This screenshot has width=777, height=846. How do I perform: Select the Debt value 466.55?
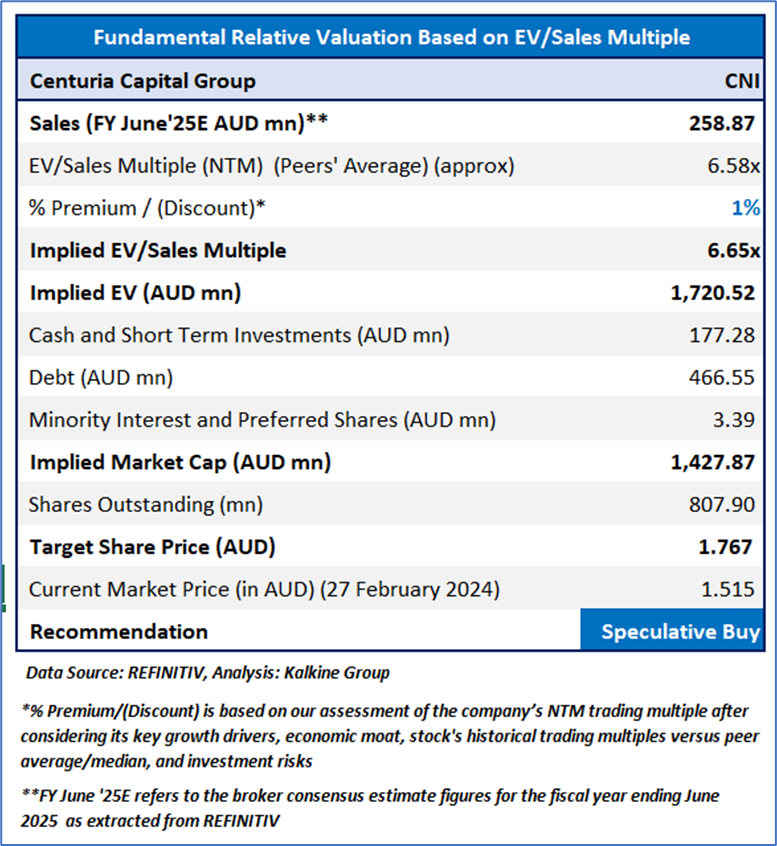[x=724, y=377]
